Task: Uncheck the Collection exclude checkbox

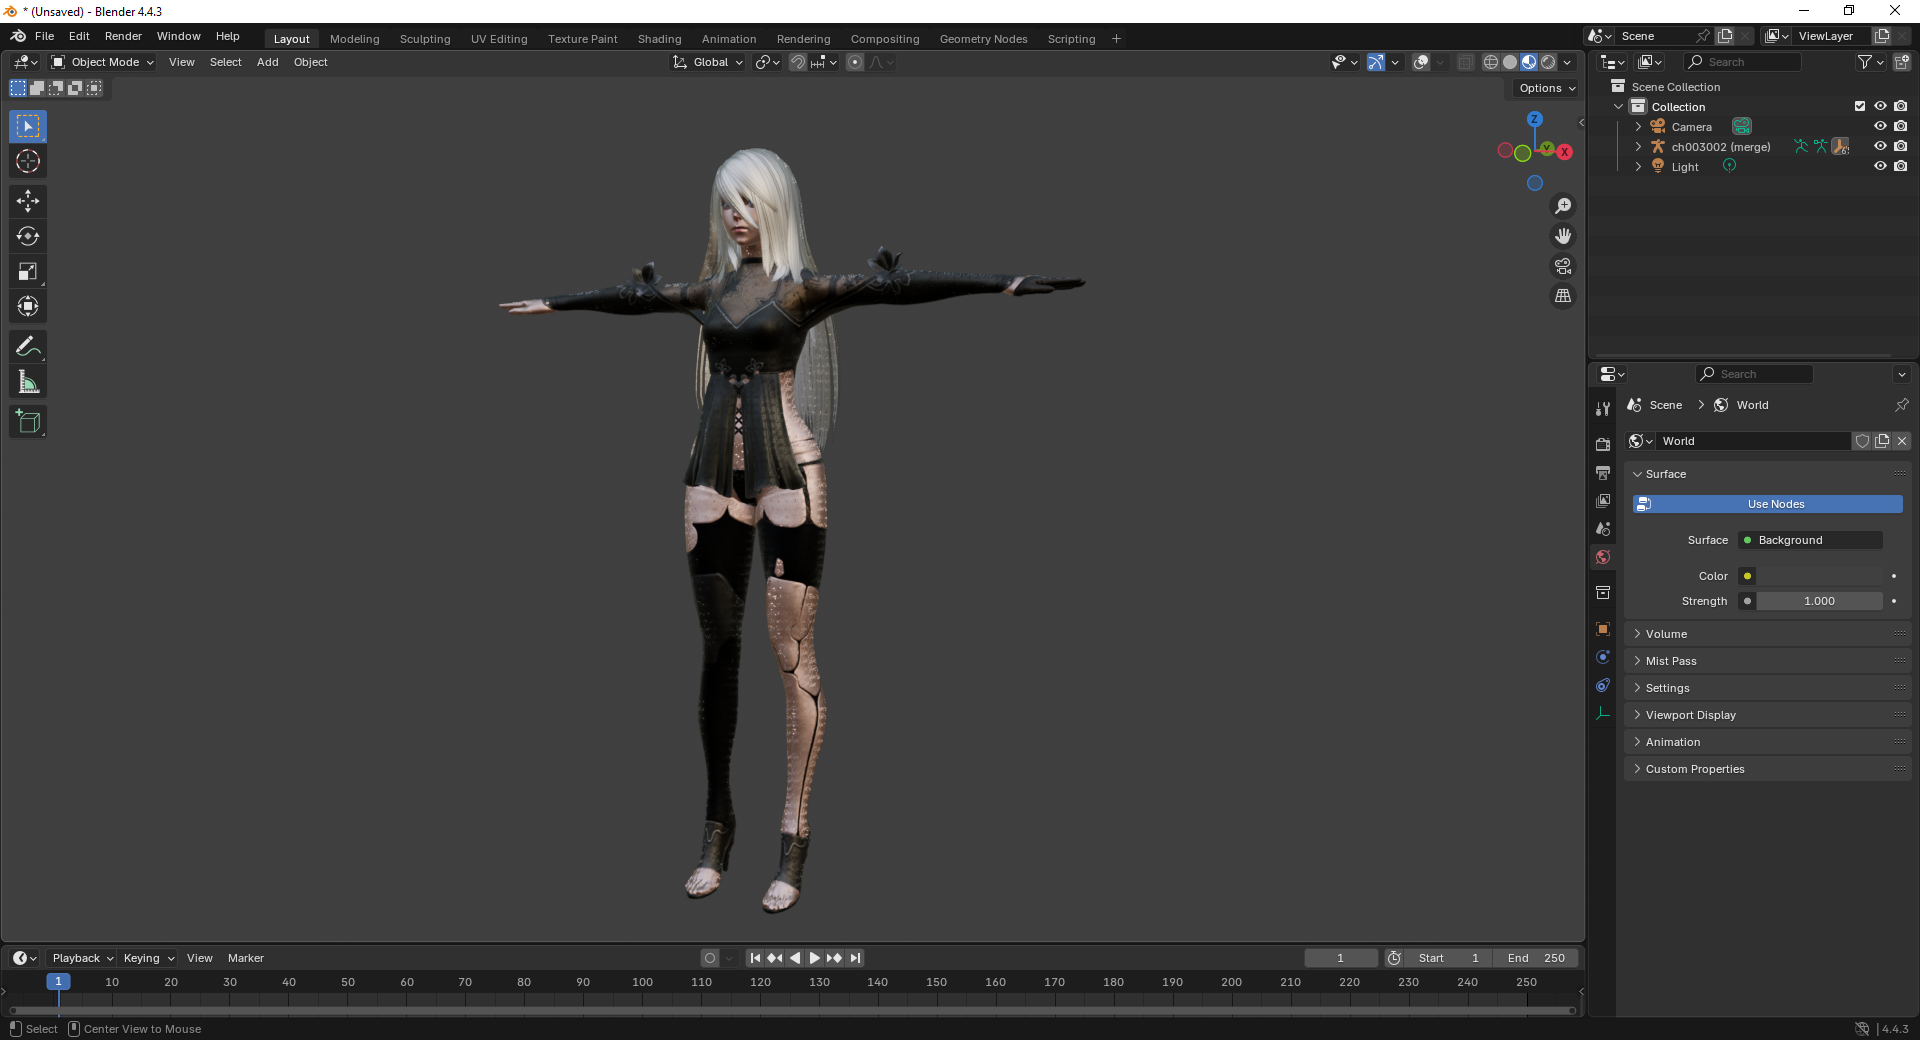Action: point(1860,107)
